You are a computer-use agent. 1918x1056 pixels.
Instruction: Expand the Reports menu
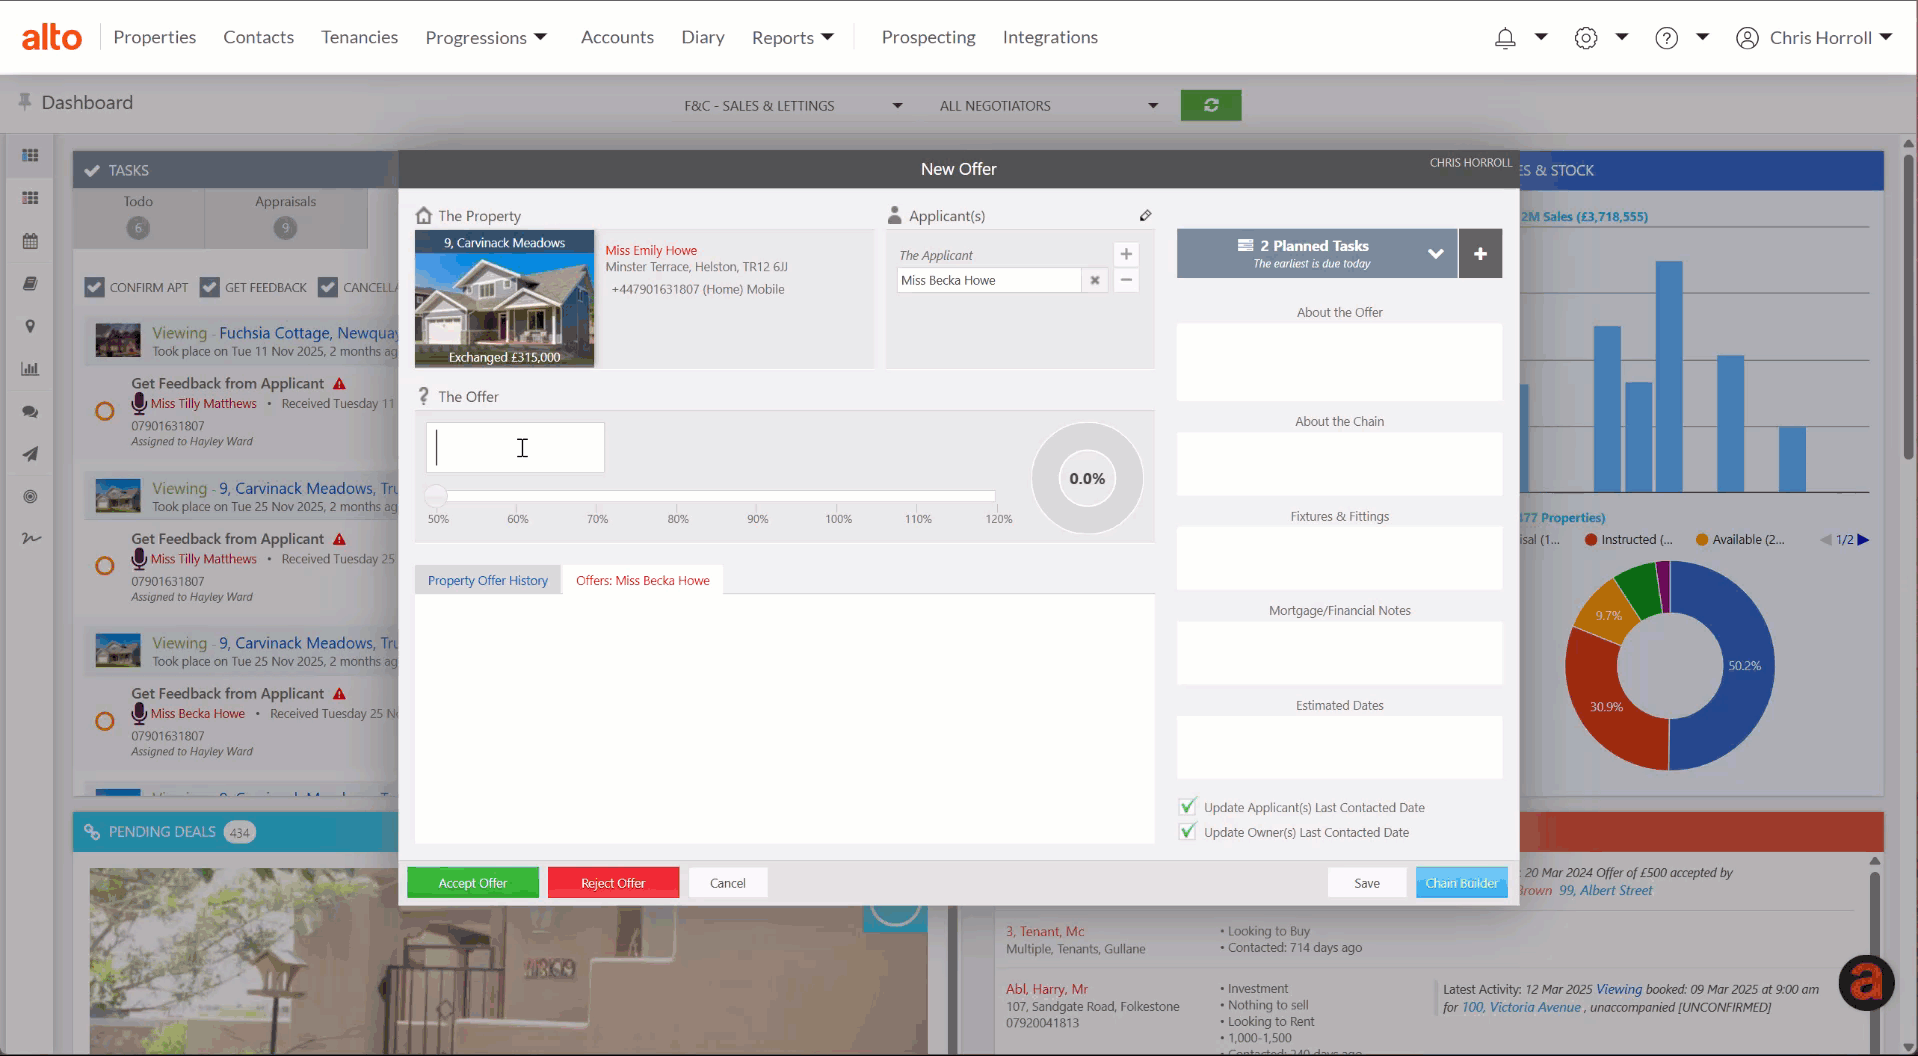(x=793, y=37)
